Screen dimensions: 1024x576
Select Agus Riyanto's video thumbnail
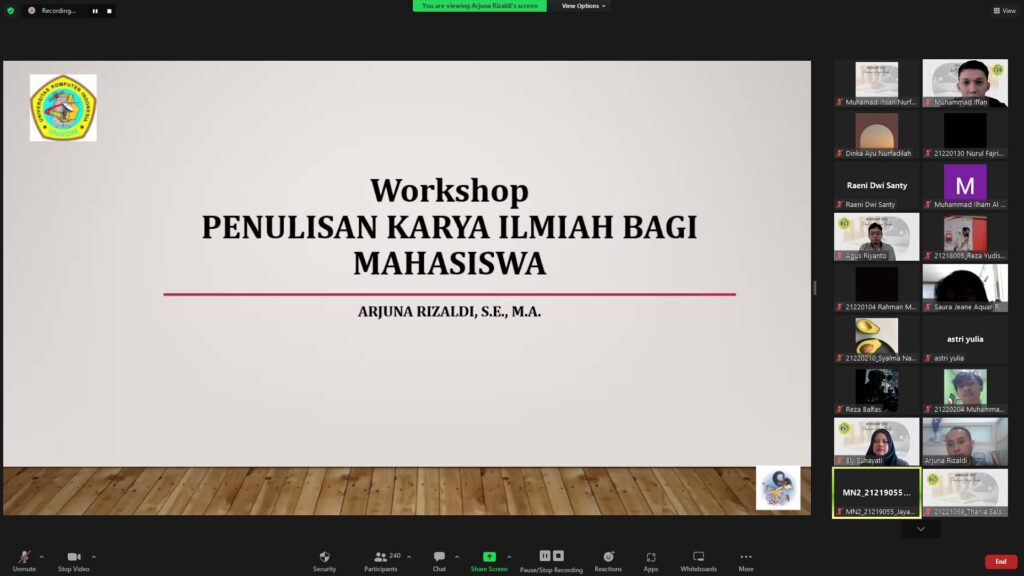(x=876, y=237)
